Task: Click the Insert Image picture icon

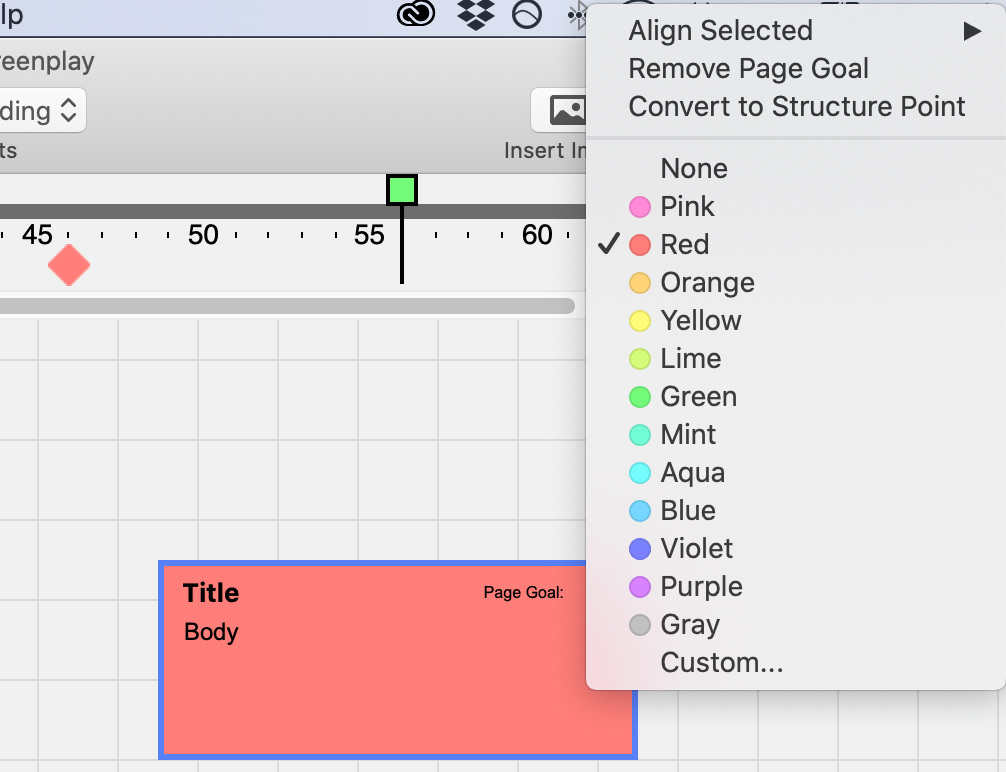Action: (x=566, y=110)
